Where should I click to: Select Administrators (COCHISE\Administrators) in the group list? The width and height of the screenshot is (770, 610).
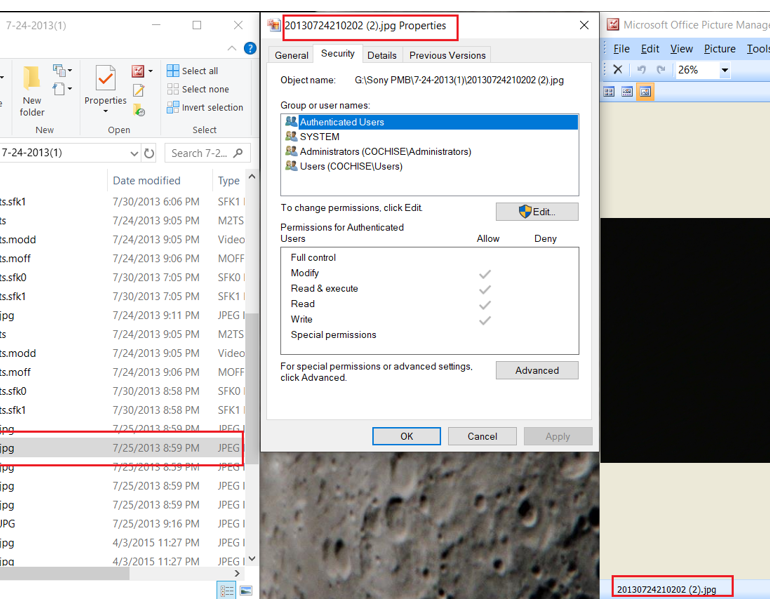click(384, 152)
